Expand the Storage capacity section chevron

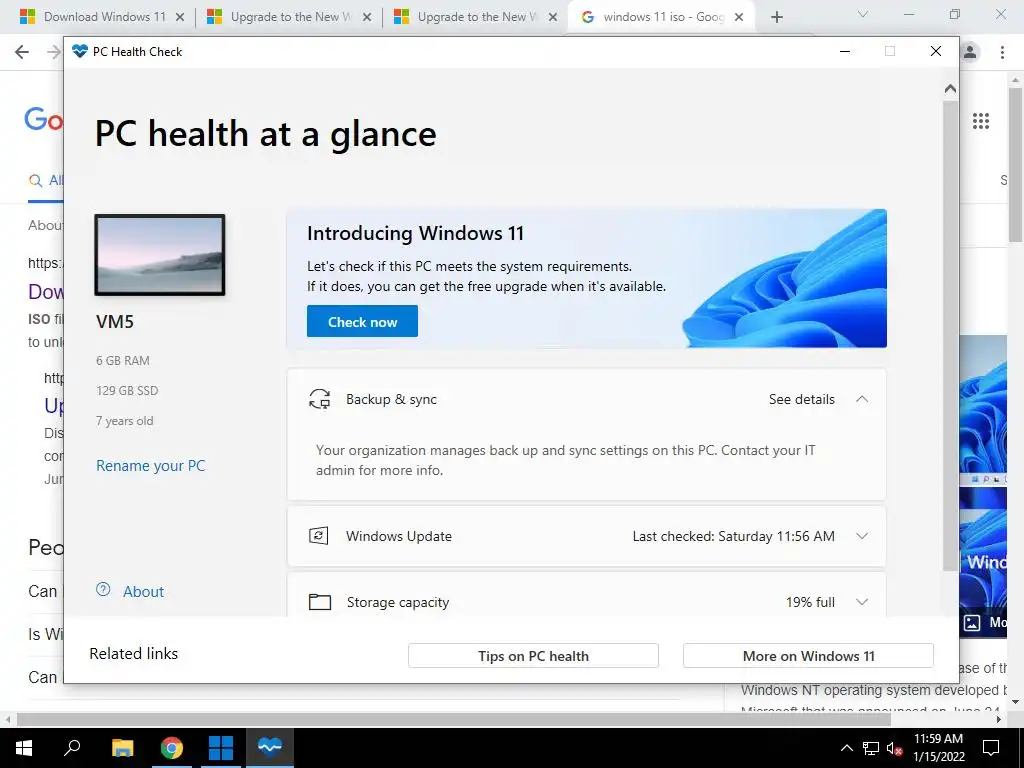[862, 602]
